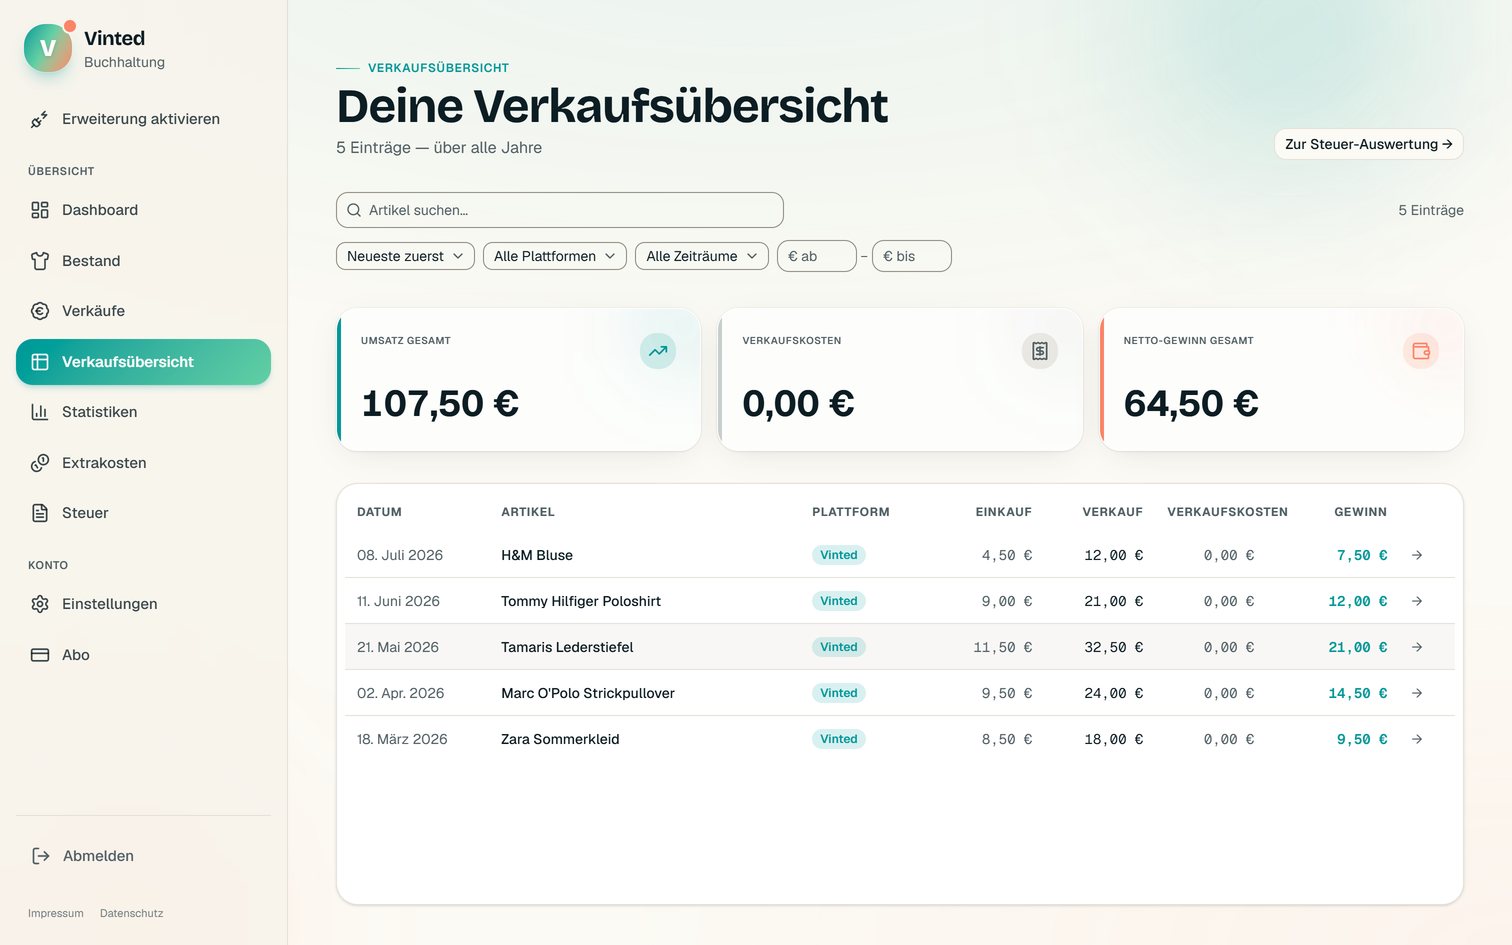Open the Impressum link
The image size is (1512, 945).
coord(56,913)
